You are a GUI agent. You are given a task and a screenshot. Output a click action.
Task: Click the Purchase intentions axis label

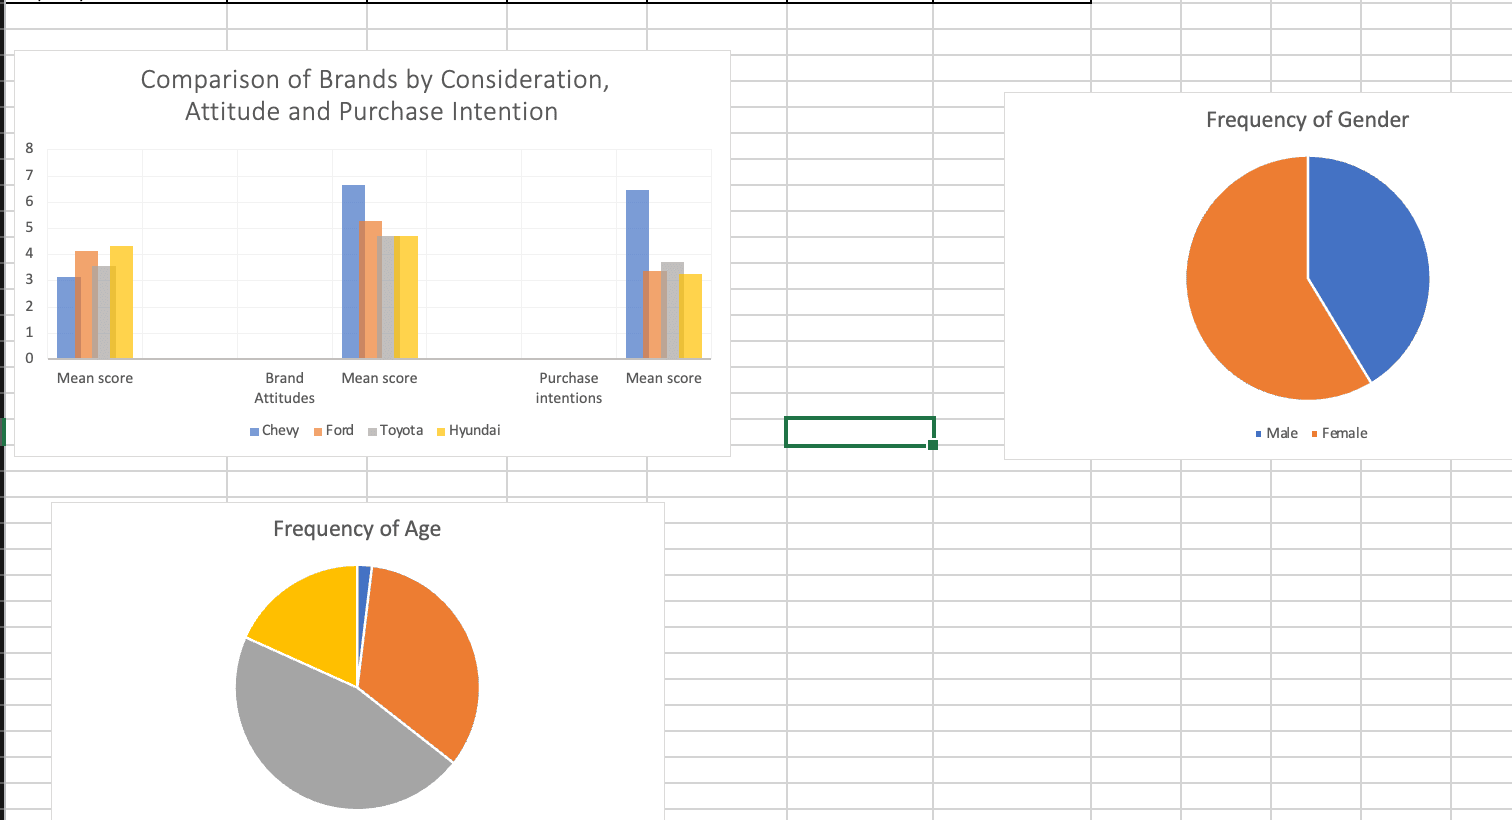568,388
